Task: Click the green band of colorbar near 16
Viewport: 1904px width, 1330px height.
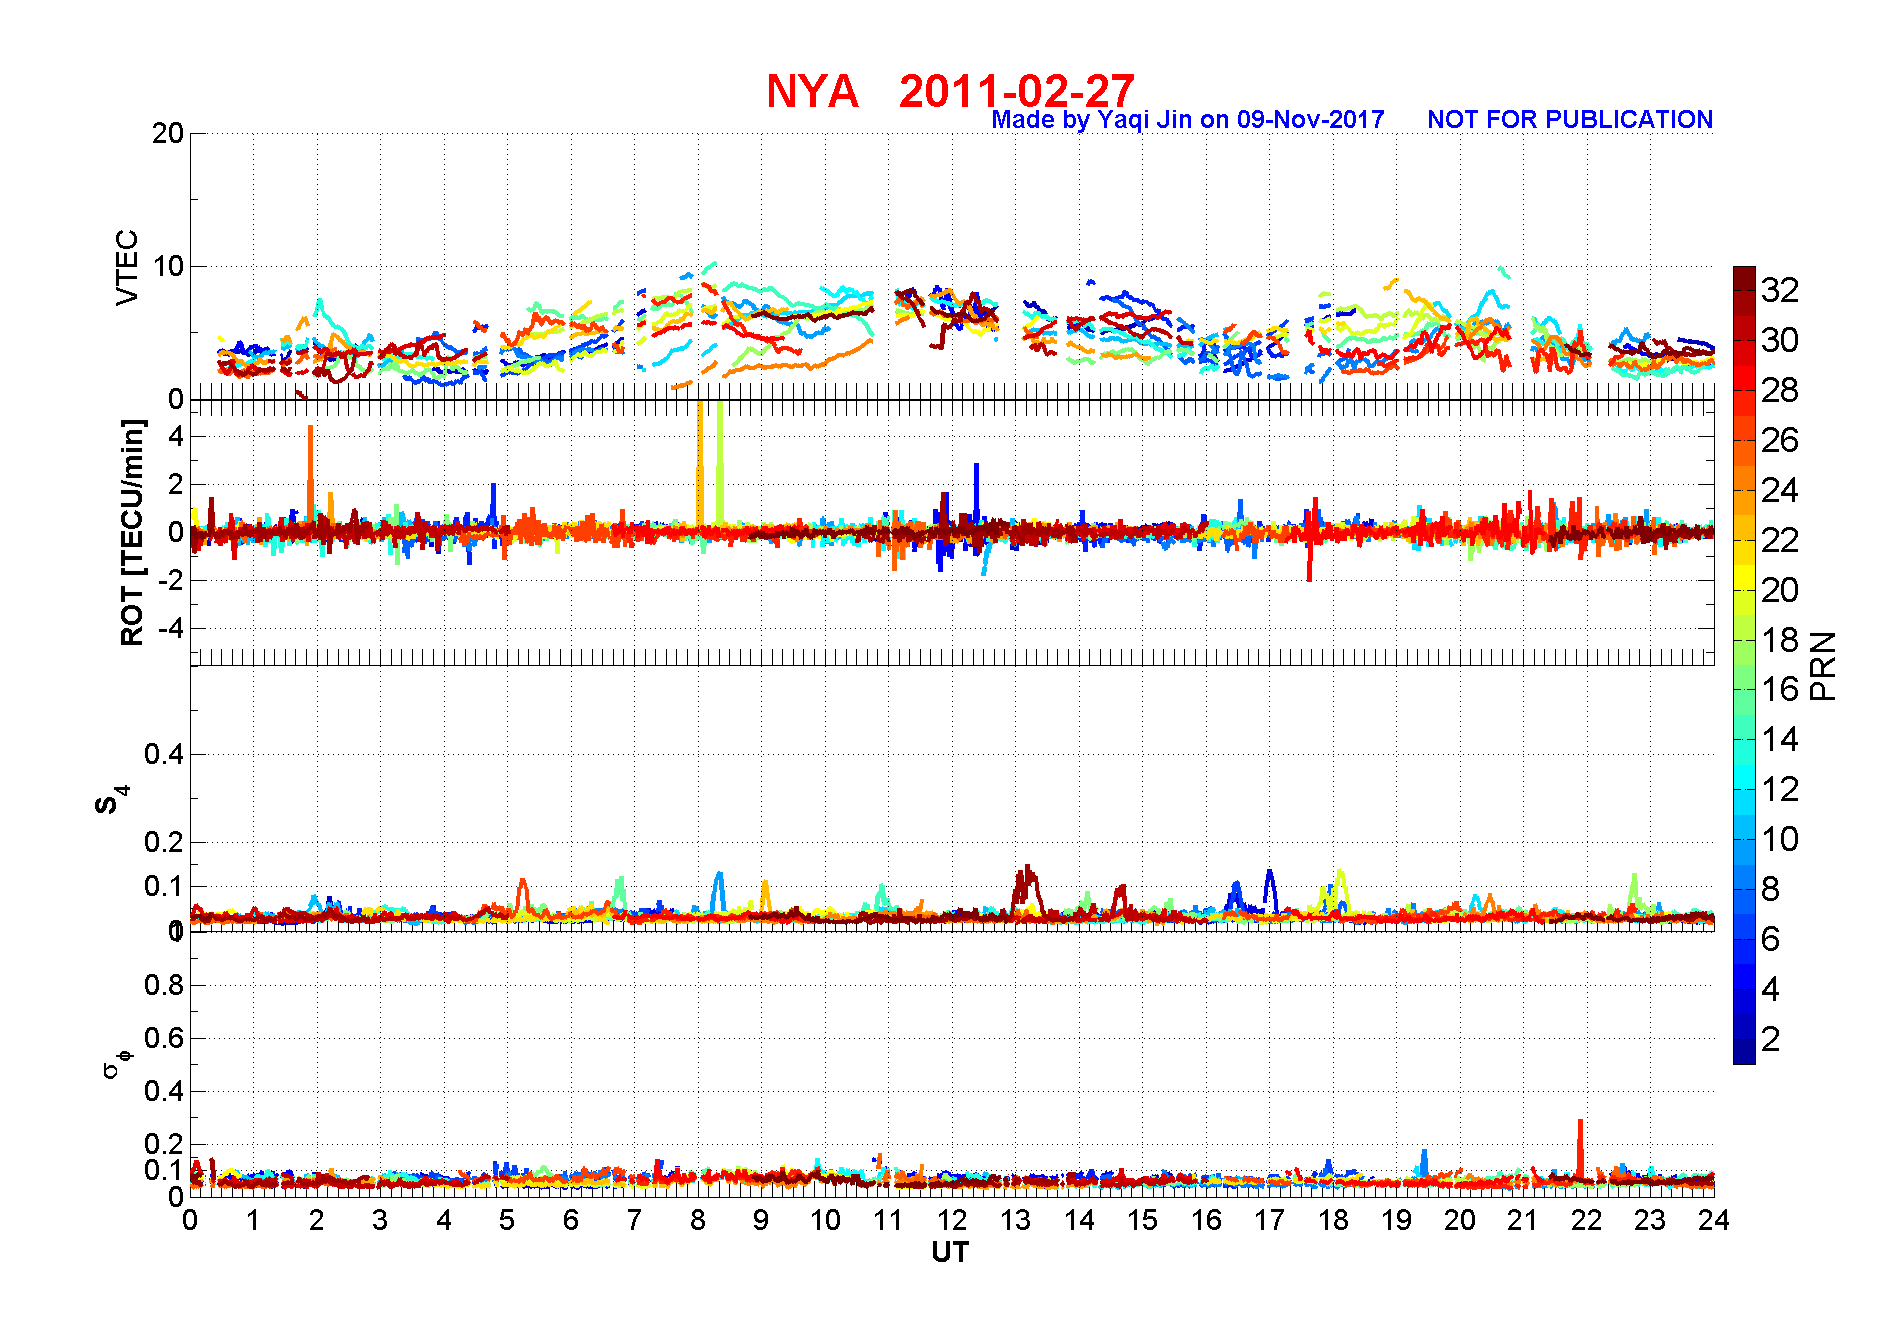Action: pyautogui.click(x=1744, y=689)
